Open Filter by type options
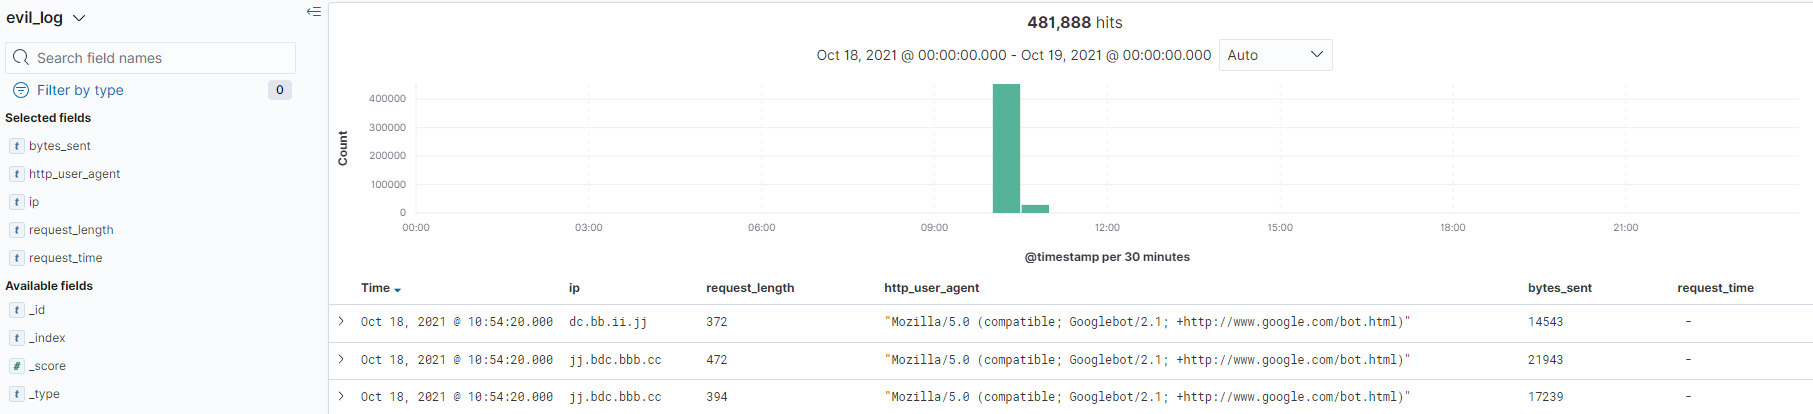This screenshot has width=1813, height=414. tap(80, 90)
